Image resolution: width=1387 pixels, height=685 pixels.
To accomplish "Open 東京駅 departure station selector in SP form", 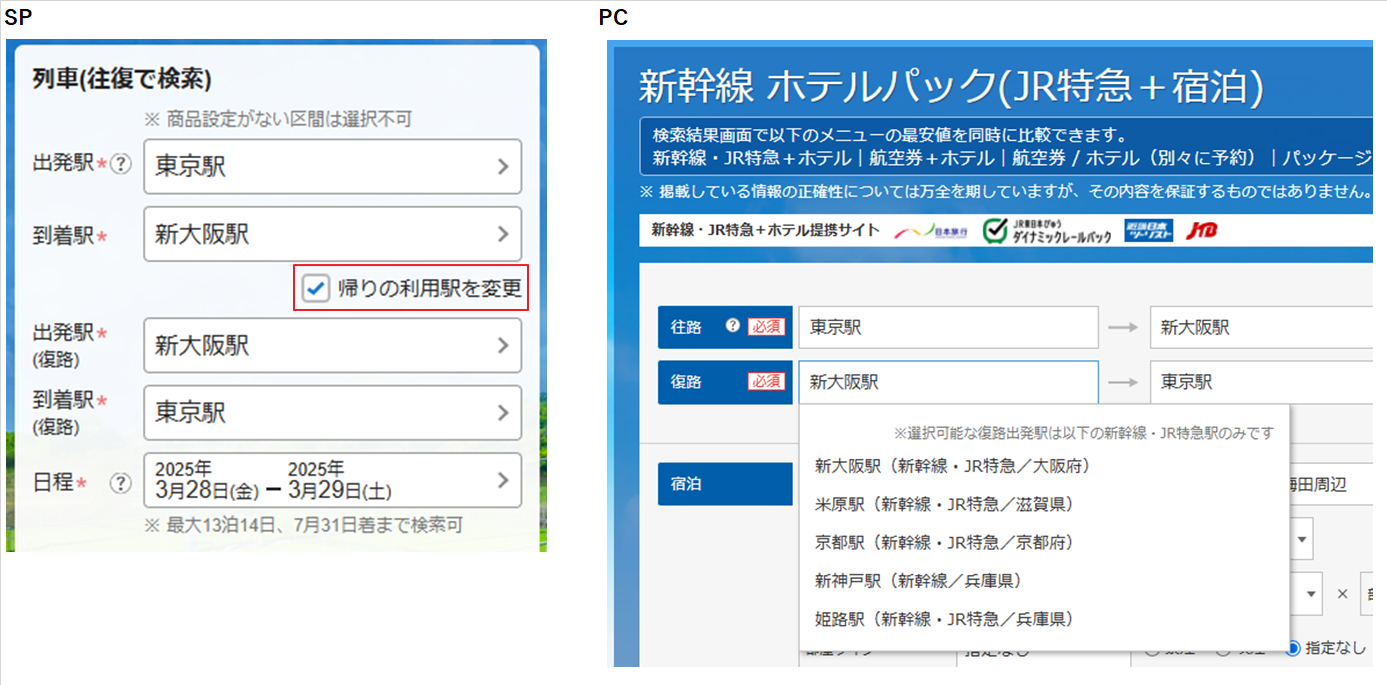I will 332,166.
